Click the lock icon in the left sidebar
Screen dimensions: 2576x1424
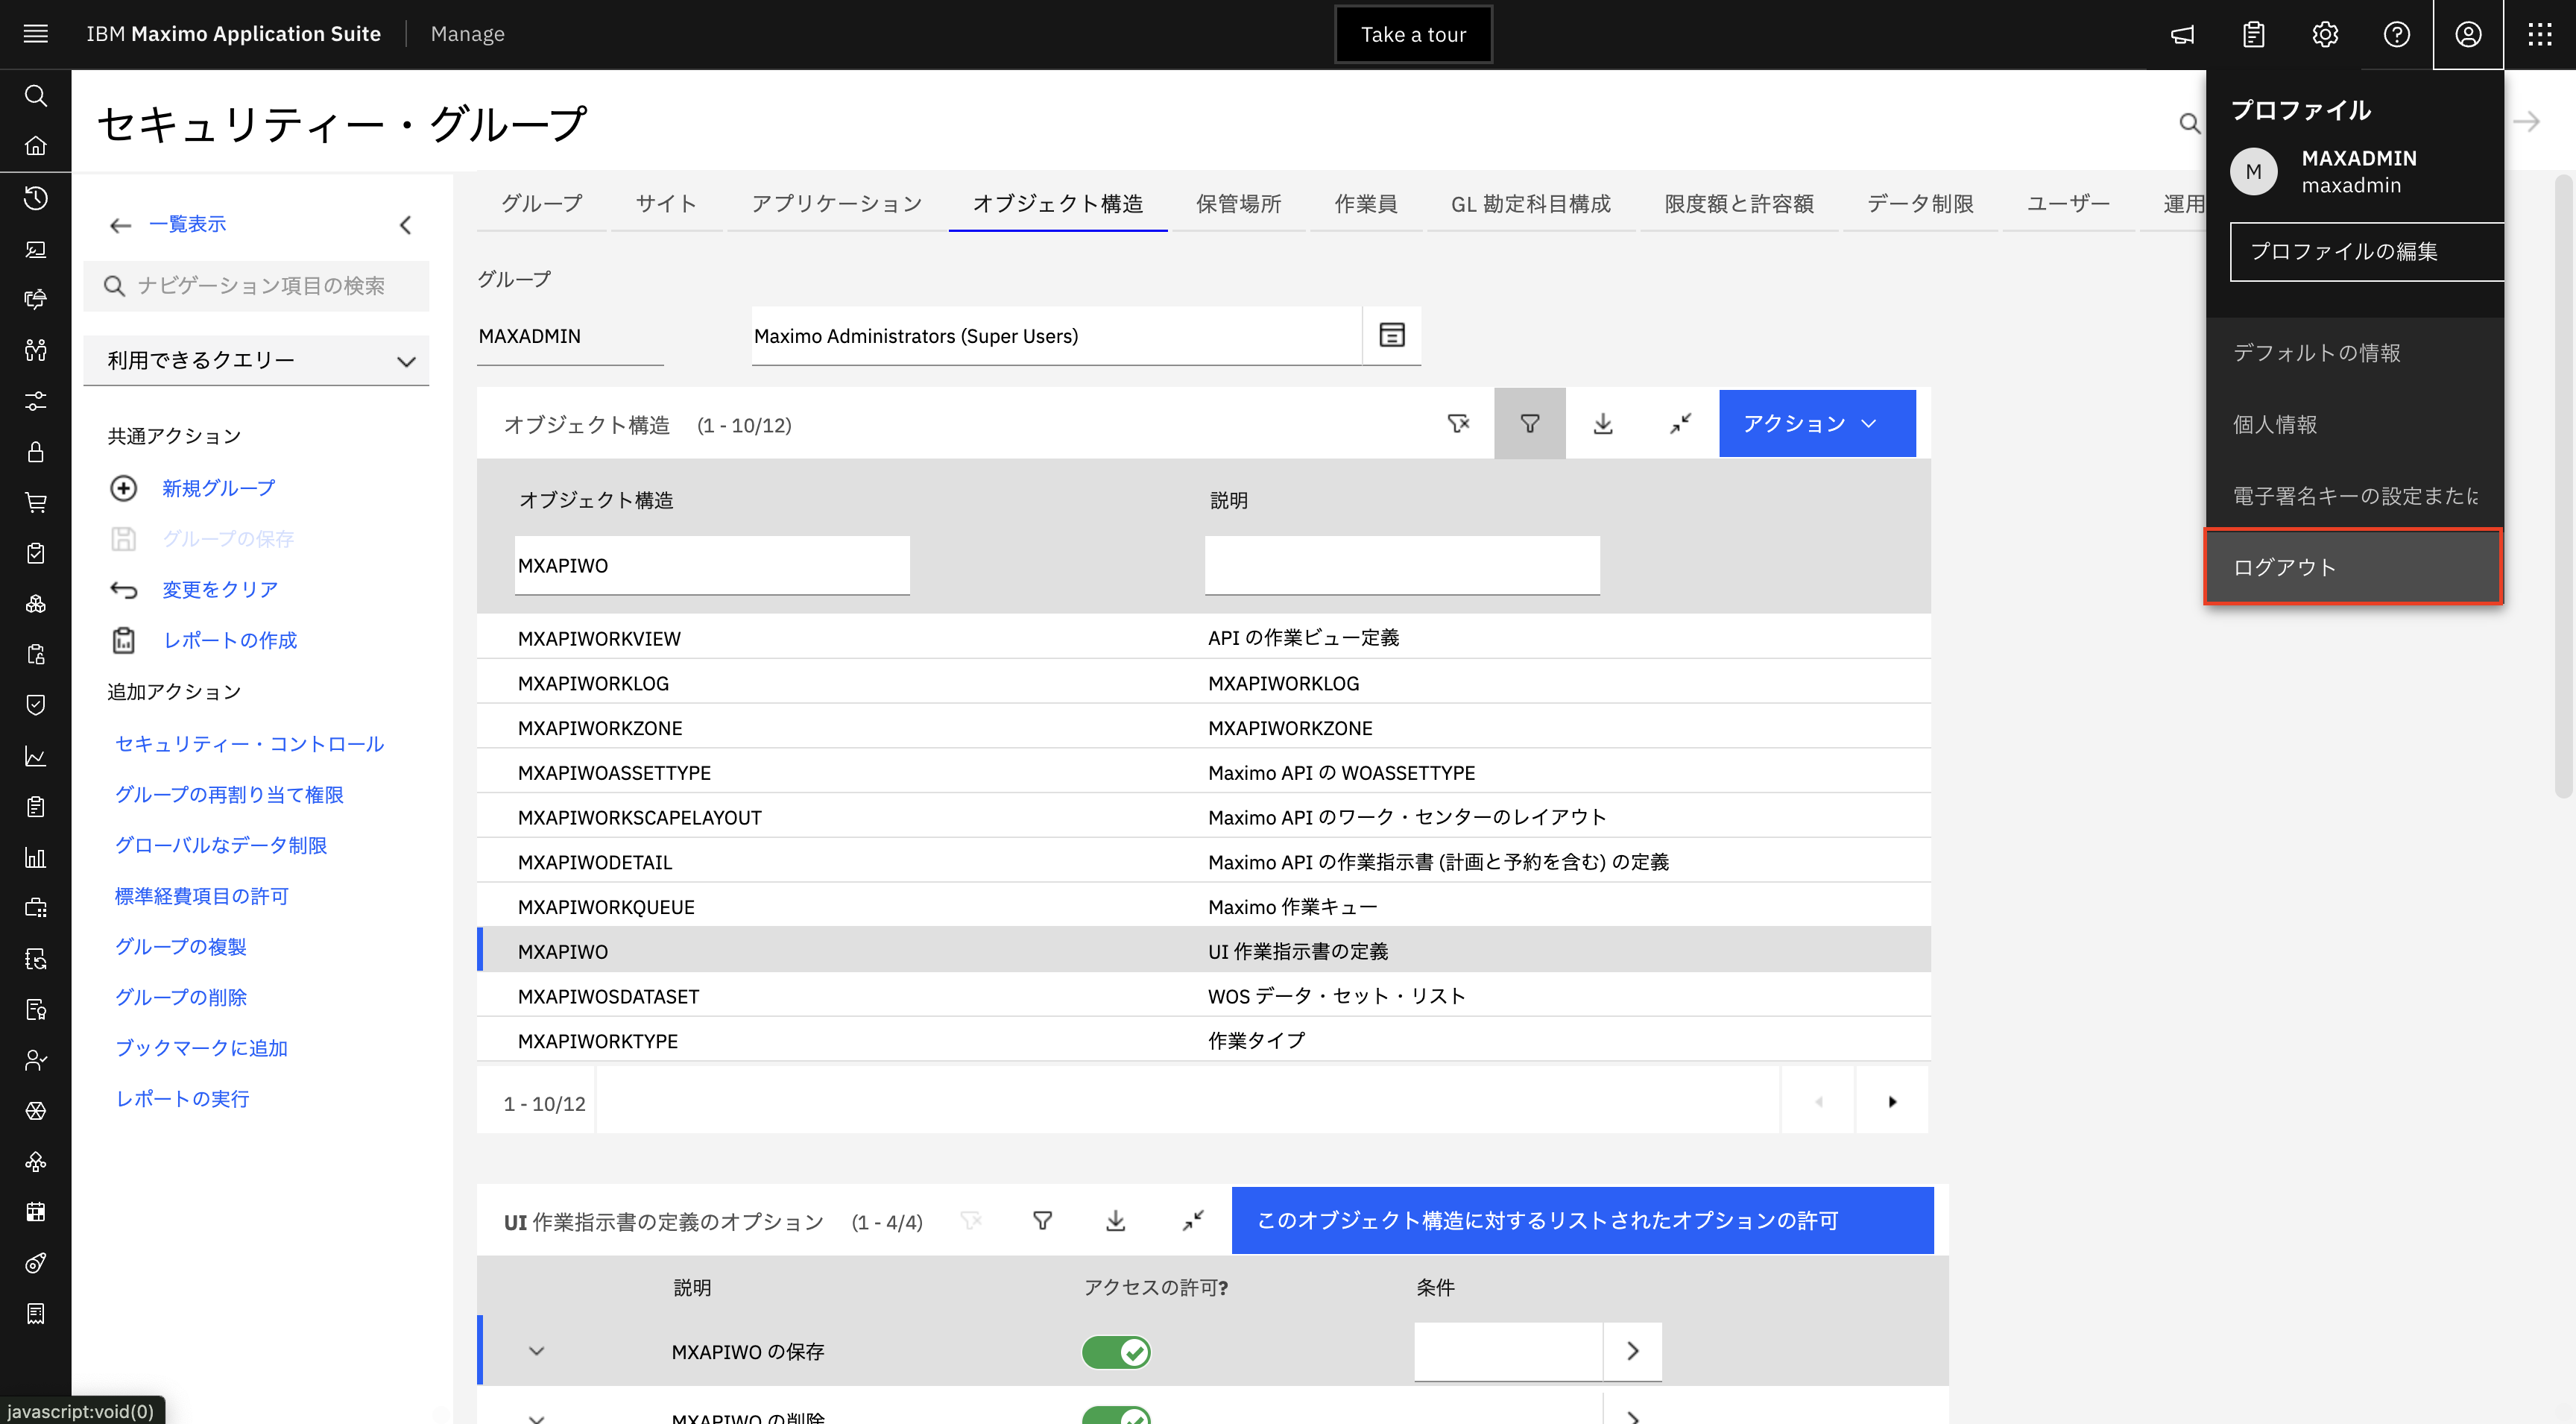pyautogui.click(x=36, y=452)
